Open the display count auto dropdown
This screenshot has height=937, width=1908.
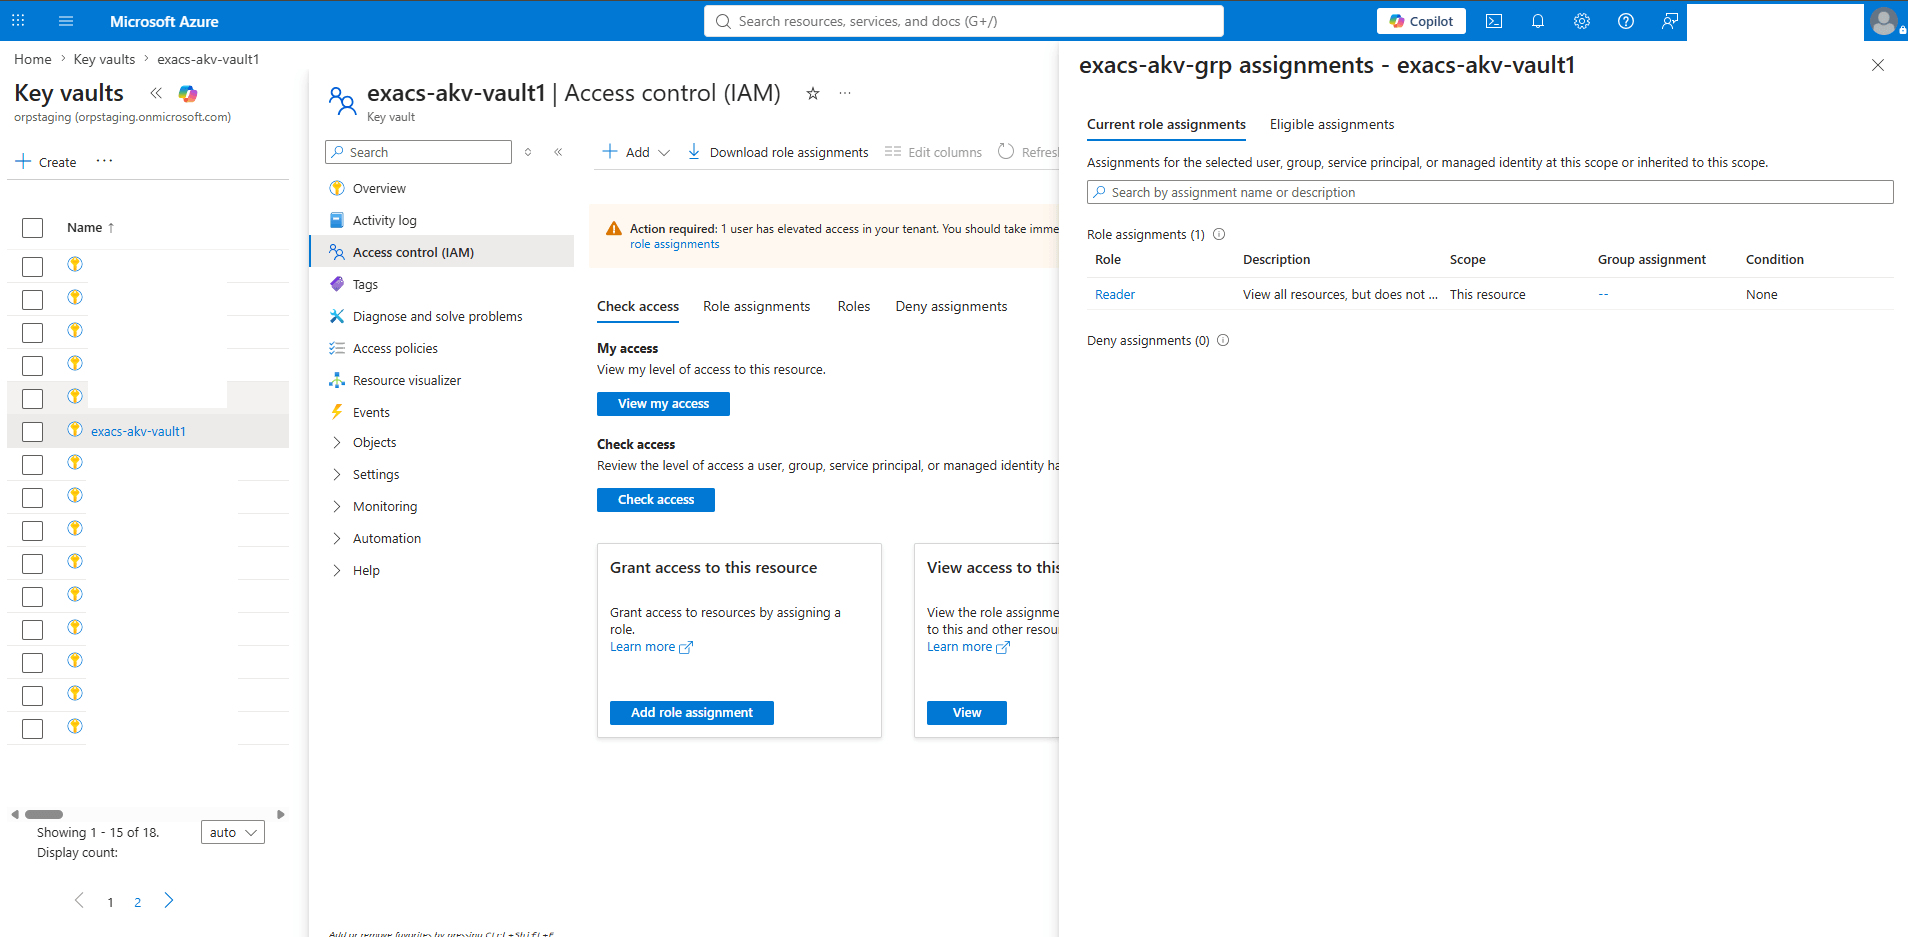coord(233,832)
